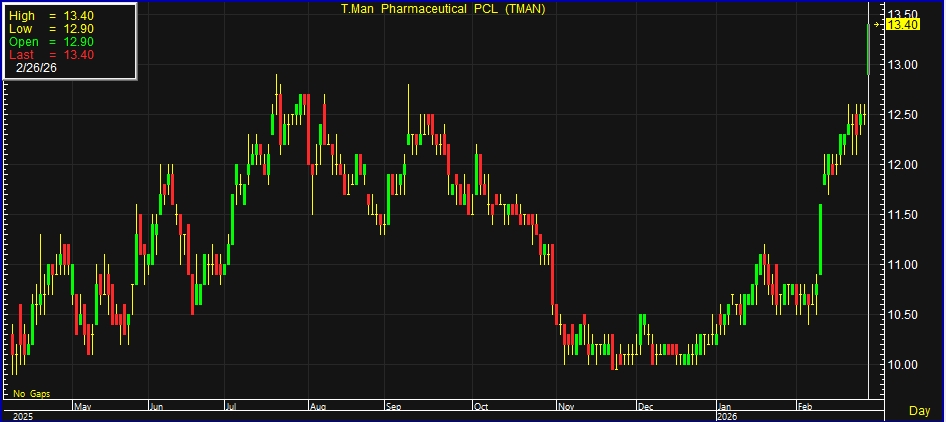This screenshot has height=422, width=946.
Task: Click the 13.00 level on the price scale
Action: click(x=903, y=65)
